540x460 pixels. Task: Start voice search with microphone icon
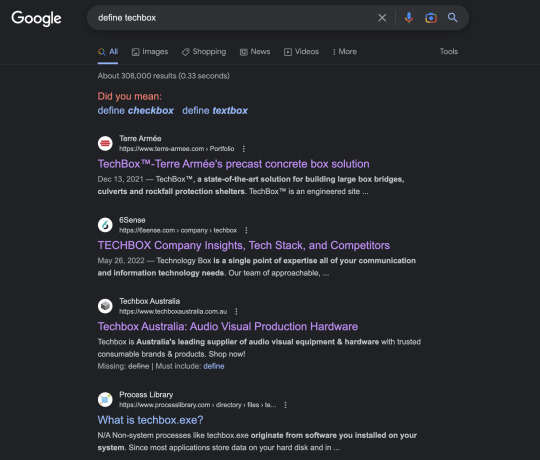409,18
